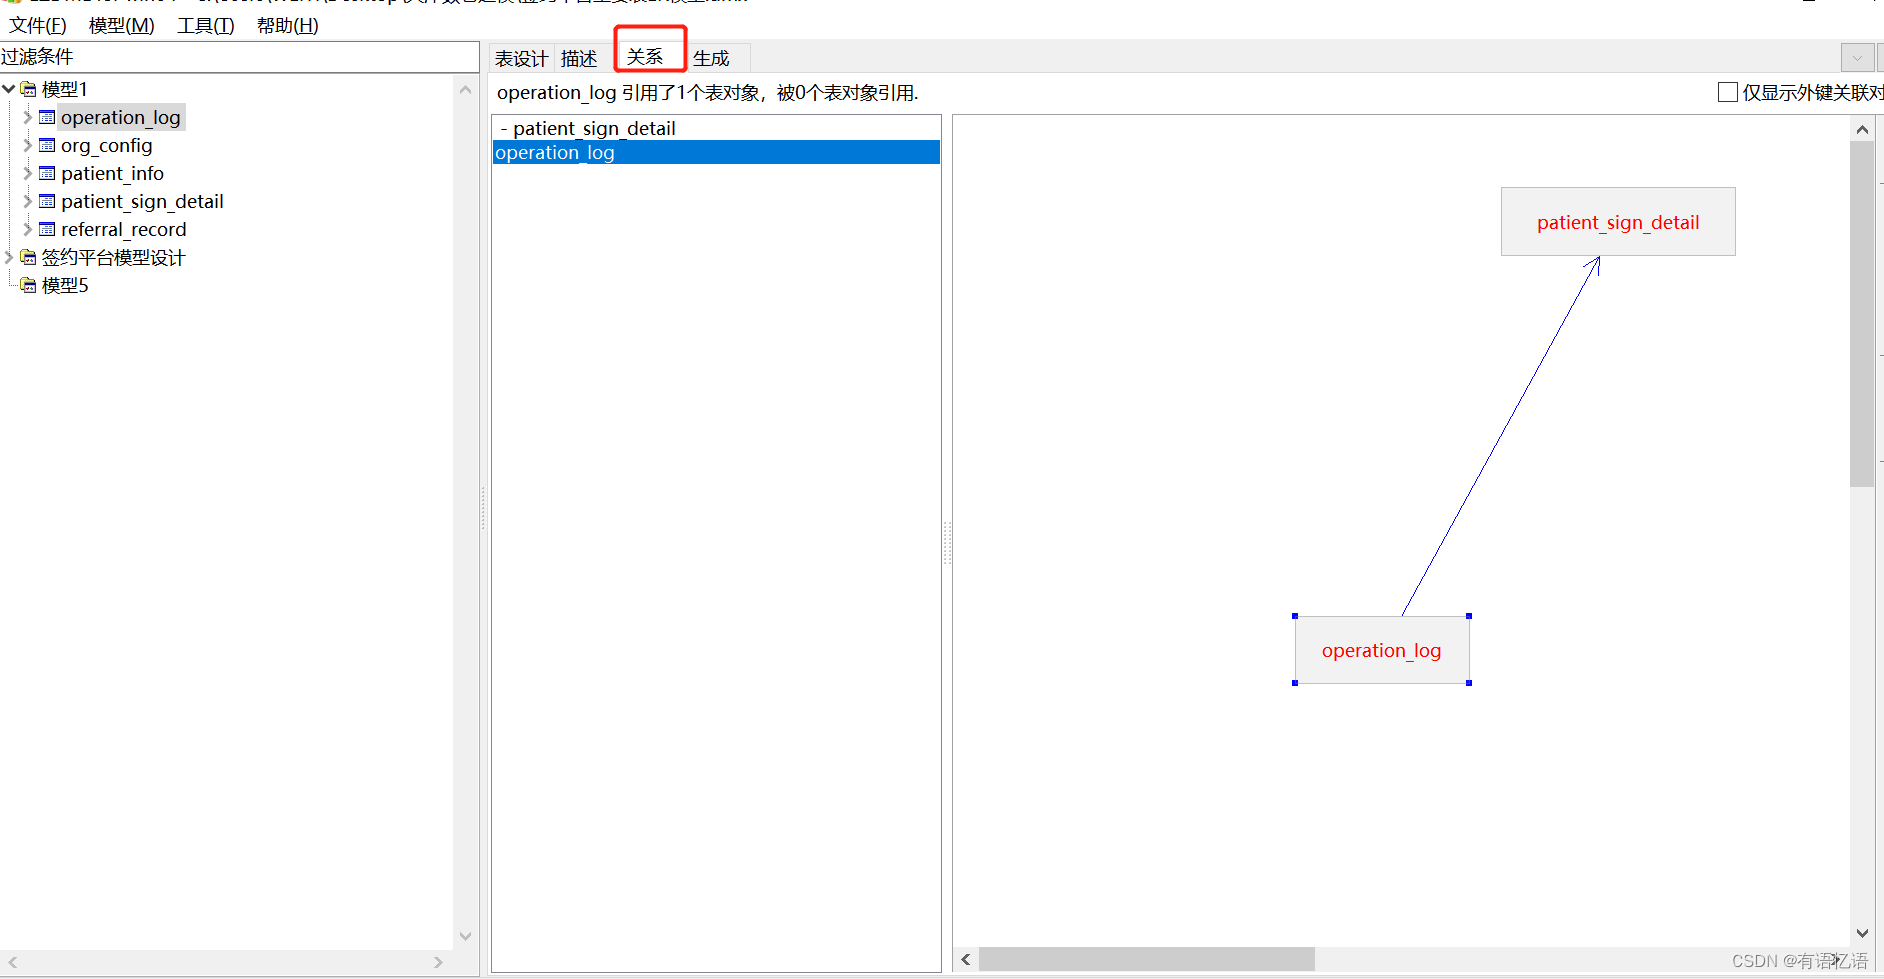This screenshot has height=979, width=1884.
Task: Open the 帮助(H) menu
Action: point(288,25)
